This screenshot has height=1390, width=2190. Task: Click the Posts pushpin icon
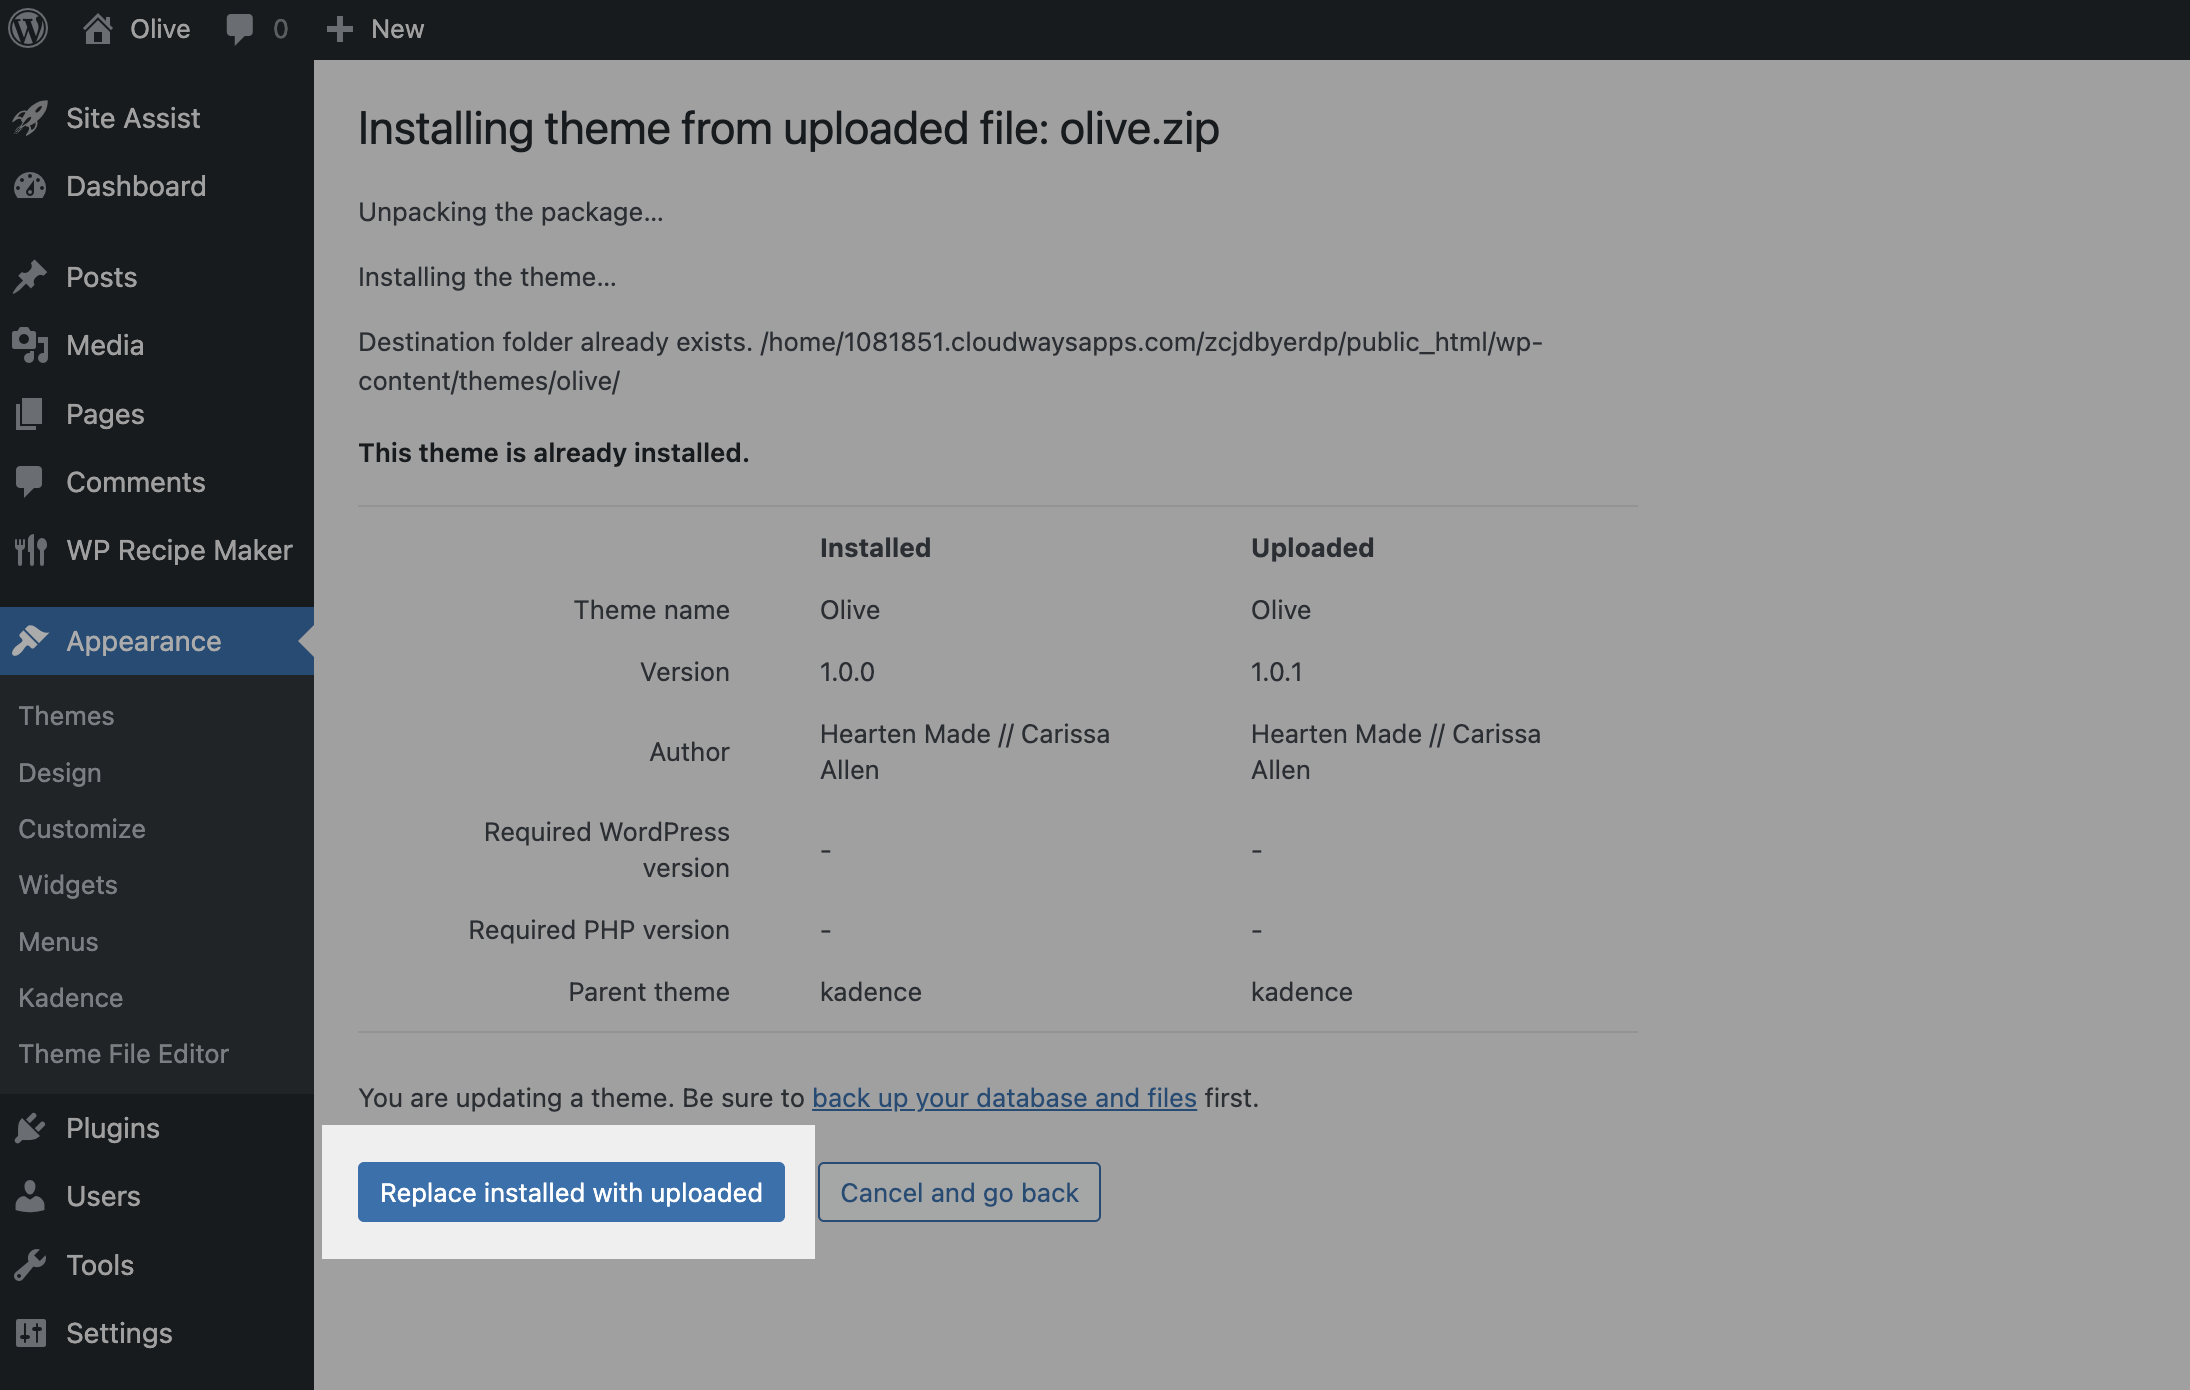click(30, 277)
